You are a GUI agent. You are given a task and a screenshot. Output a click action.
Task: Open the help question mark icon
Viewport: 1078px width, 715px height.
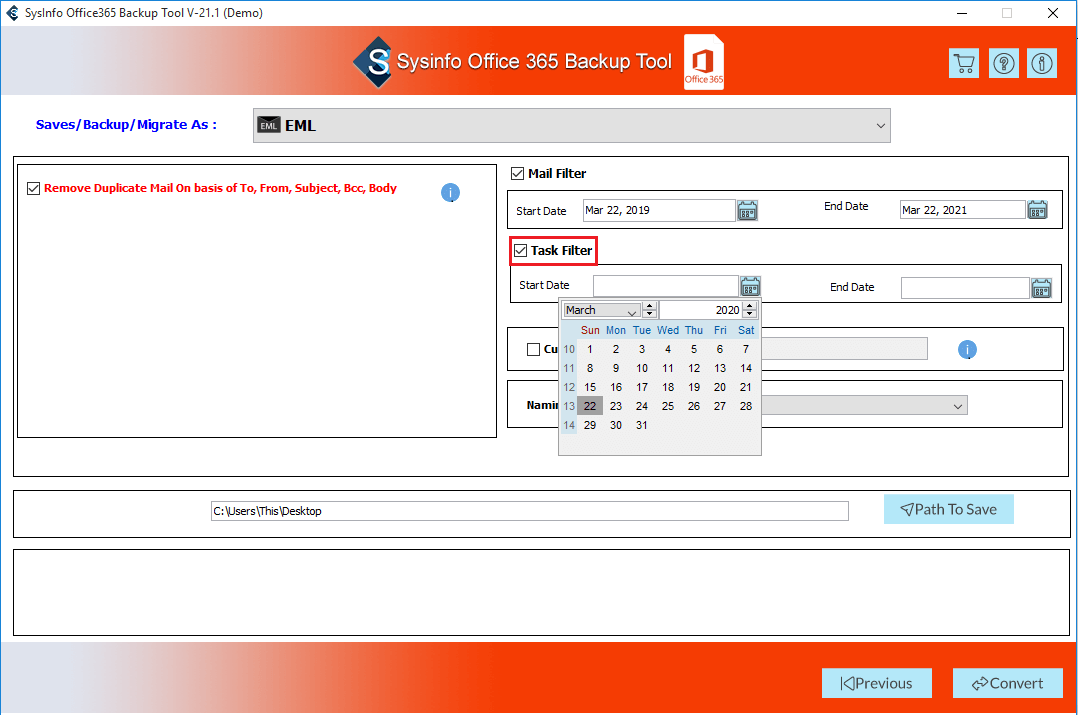(x=1003, y=63)
